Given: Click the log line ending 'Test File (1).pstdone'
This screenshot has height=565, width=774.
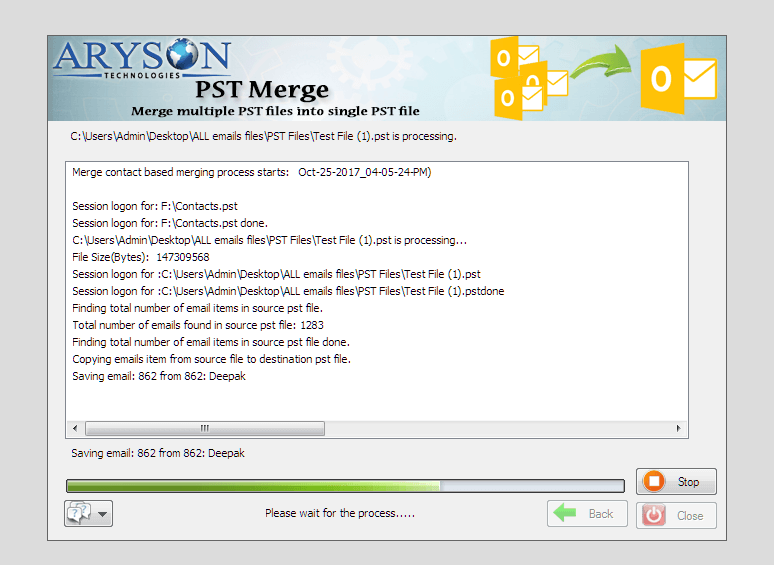Looking at the screenshot, I should (288, 291).
